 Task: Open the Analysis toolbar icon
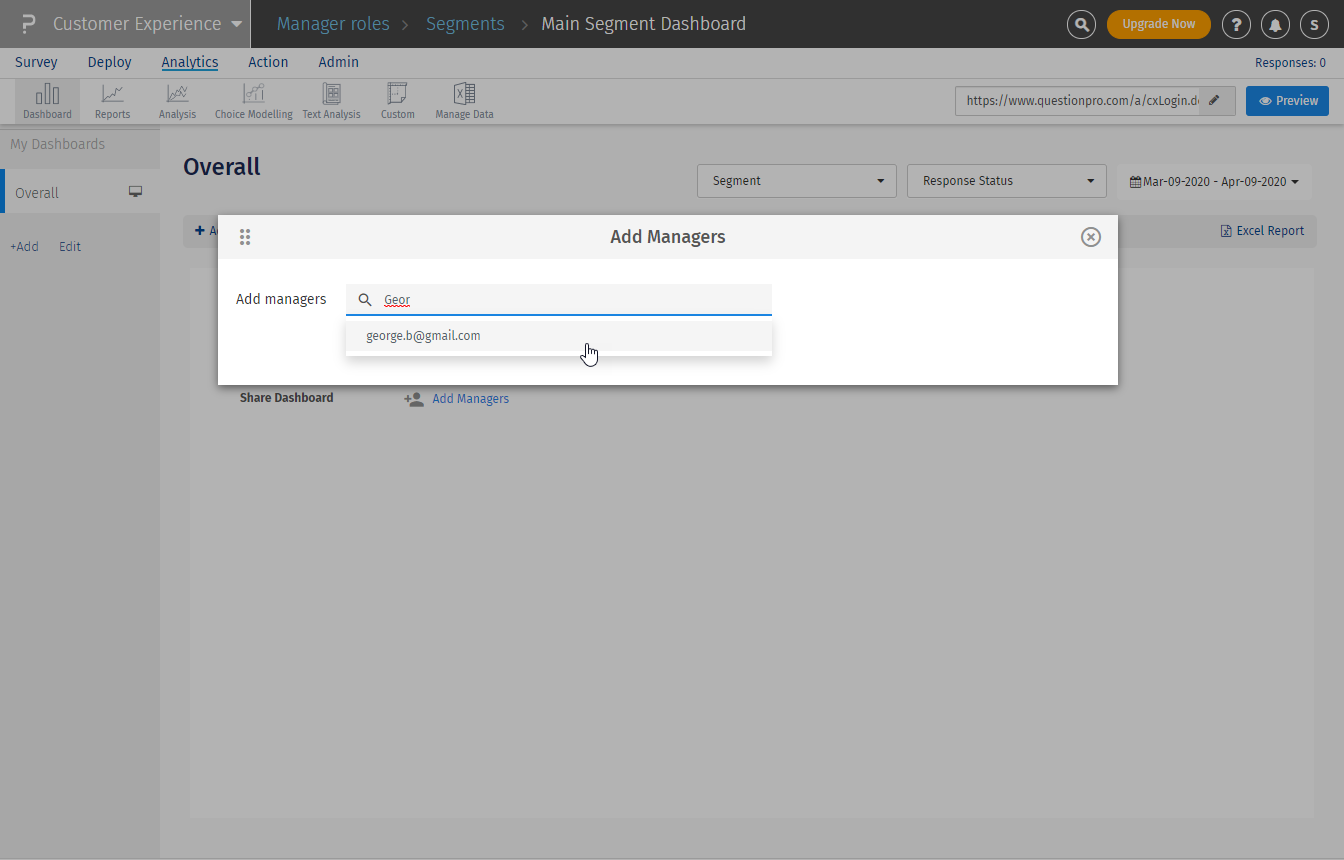click(177, 101)
